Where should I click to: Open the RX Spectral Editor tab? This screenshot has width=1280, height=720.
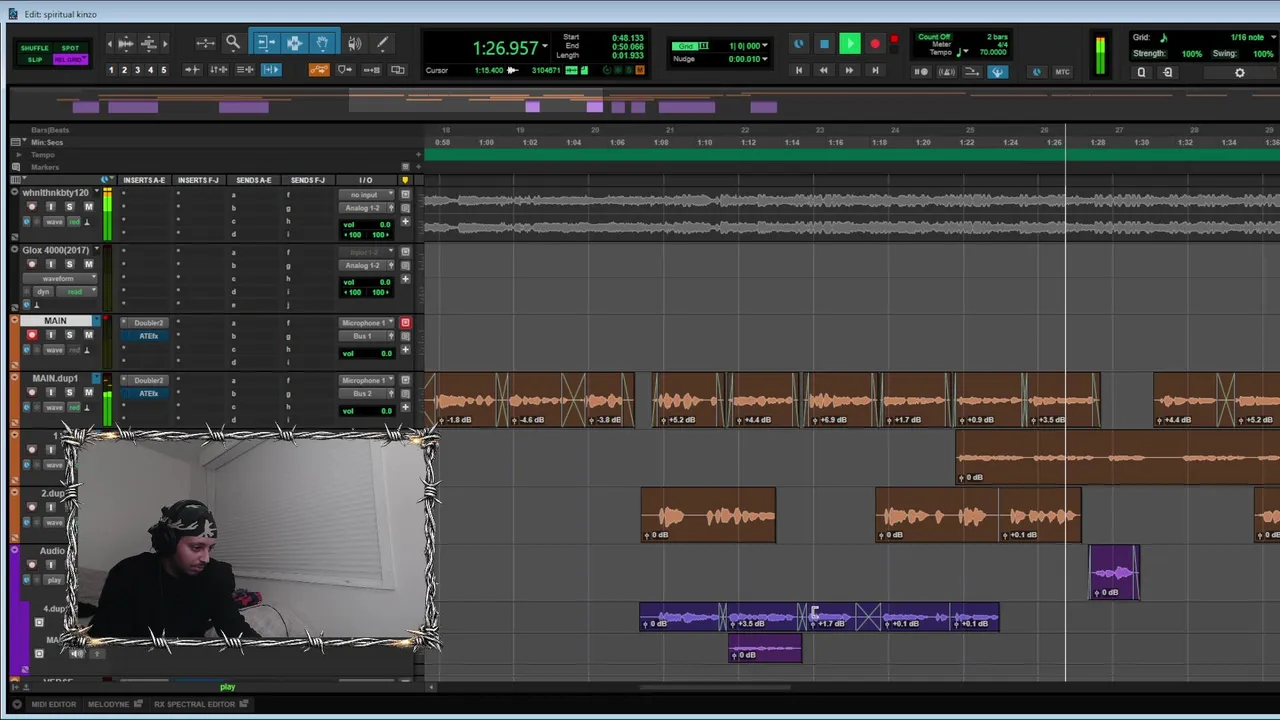pyautogui.click(x=194, y=704)
